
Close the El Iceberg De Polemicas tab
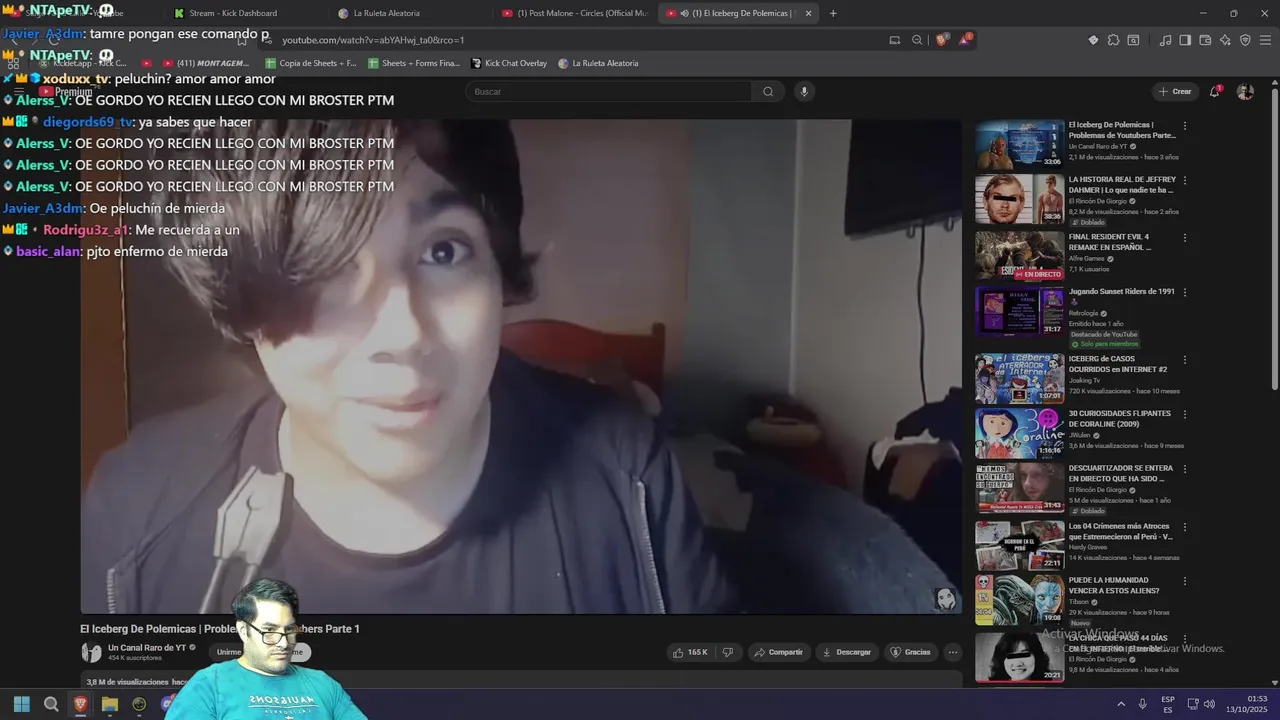click(x=808, y=13)
